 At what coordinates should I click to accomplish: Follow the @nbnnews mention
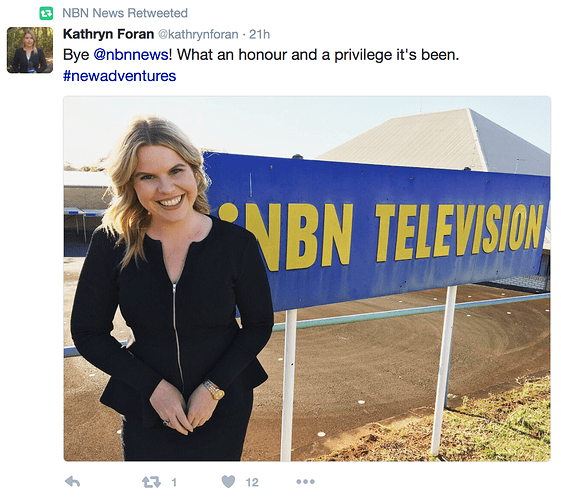tap(131, 55)
